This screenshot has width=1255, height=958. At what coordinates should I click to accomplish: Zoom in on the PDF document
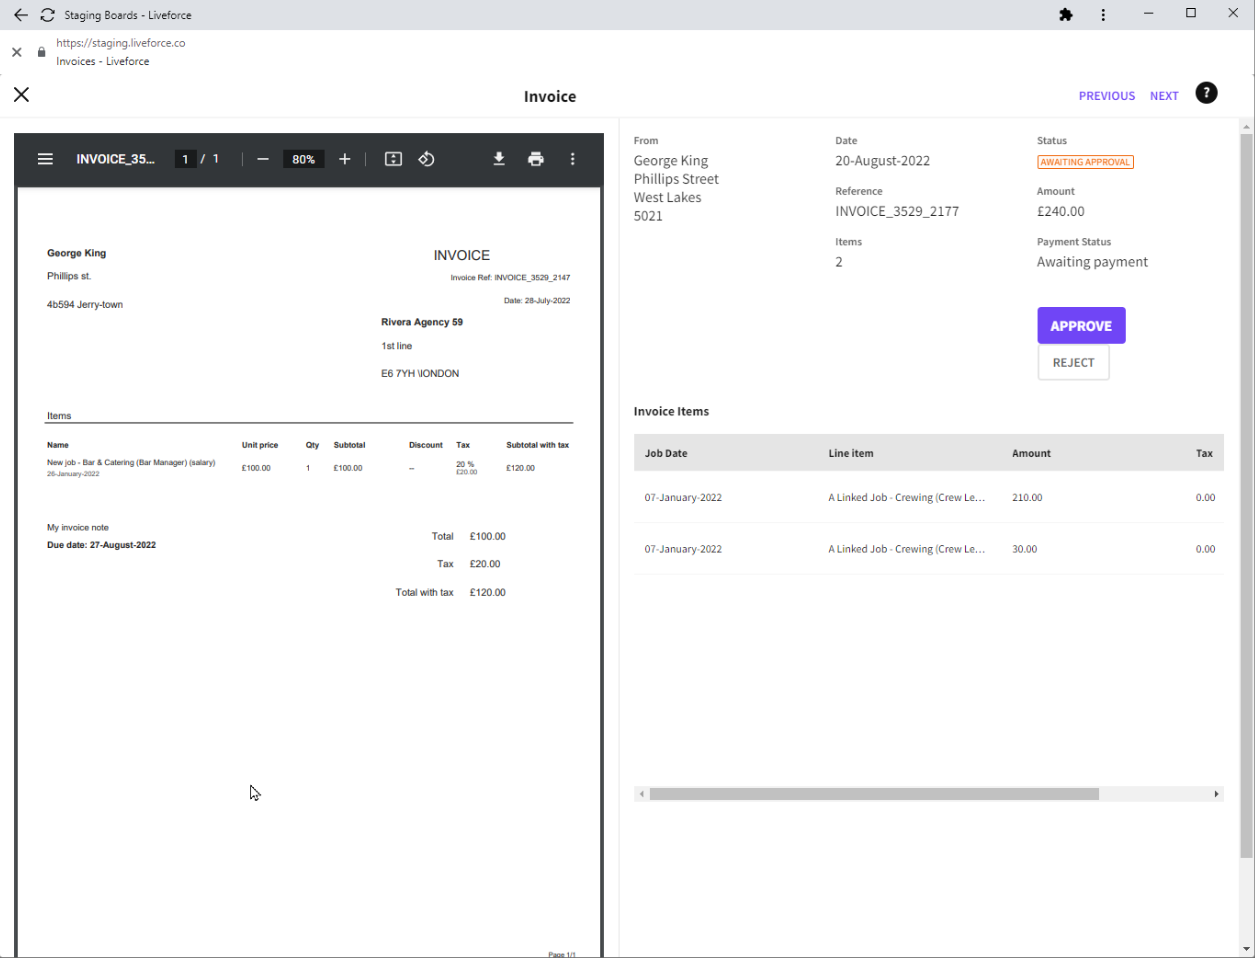tap(344, 158)
